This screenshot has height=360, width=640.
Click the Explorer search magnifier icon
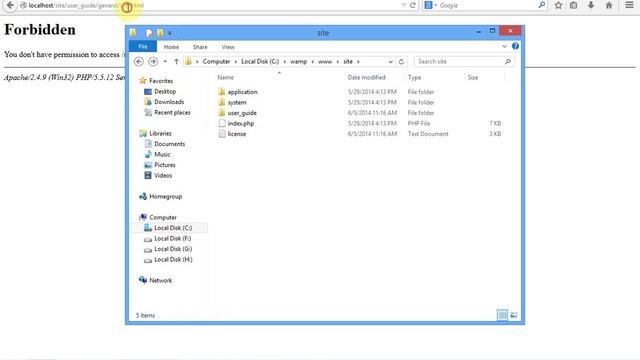tap(508, 61)
